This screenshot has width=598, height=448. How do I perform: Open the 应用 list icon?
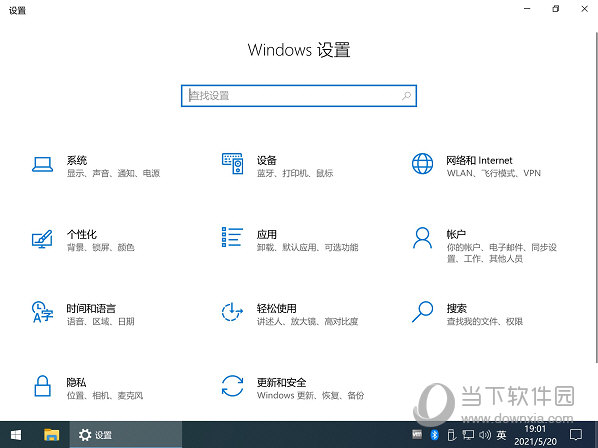tap(232, 237)
